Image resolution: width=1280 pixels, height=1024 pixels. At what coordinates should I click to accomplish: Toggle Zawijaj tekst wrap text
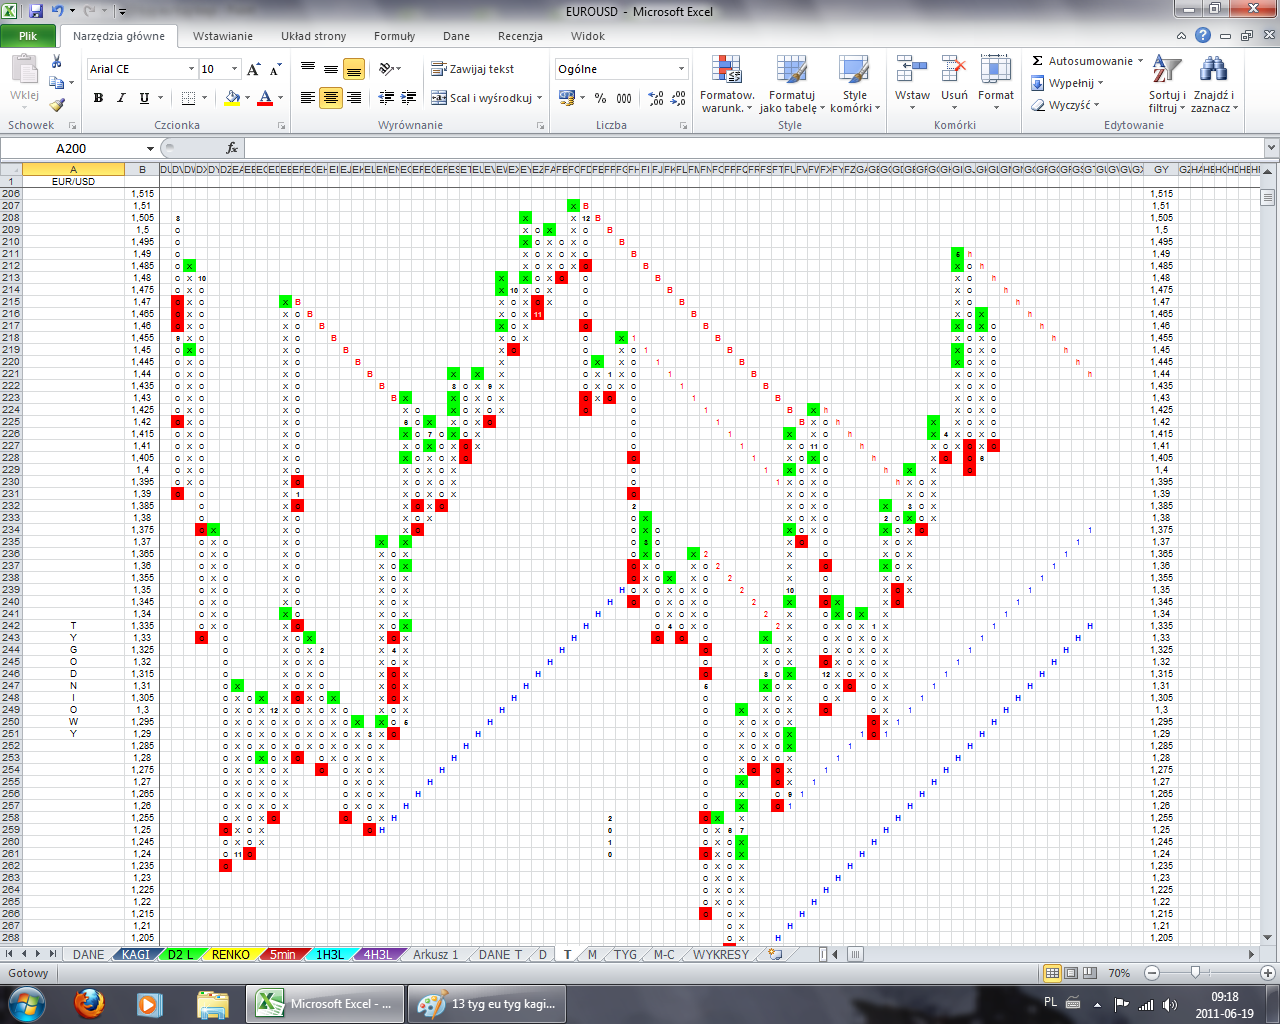473,69
